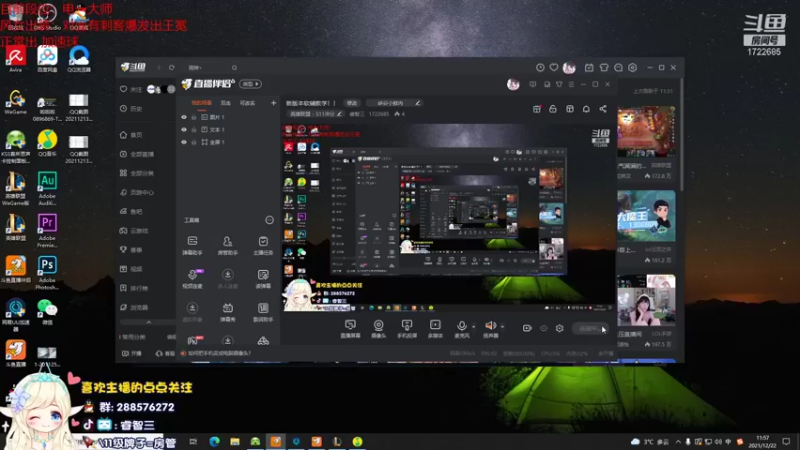Add phone screen cast source (手机投屏)

click(407, 329)
